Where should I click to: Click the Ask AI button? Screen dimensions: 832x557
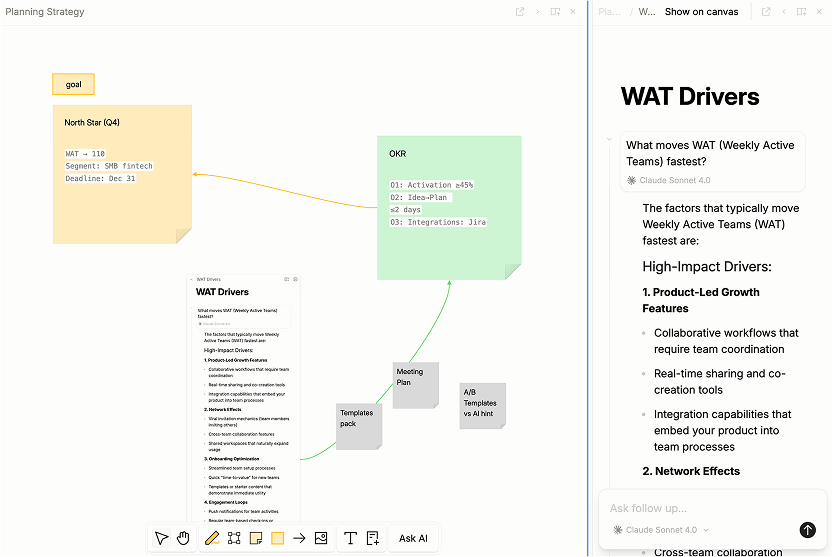click(413, 538)
